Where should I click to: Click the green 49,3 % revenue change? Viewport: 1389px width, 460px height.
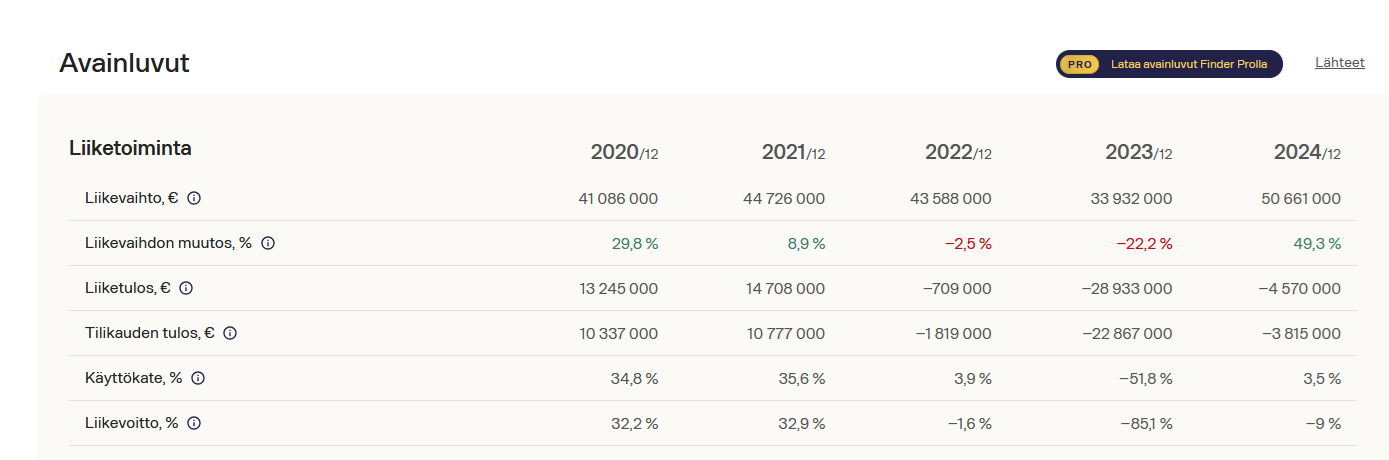pos(1319,243)
